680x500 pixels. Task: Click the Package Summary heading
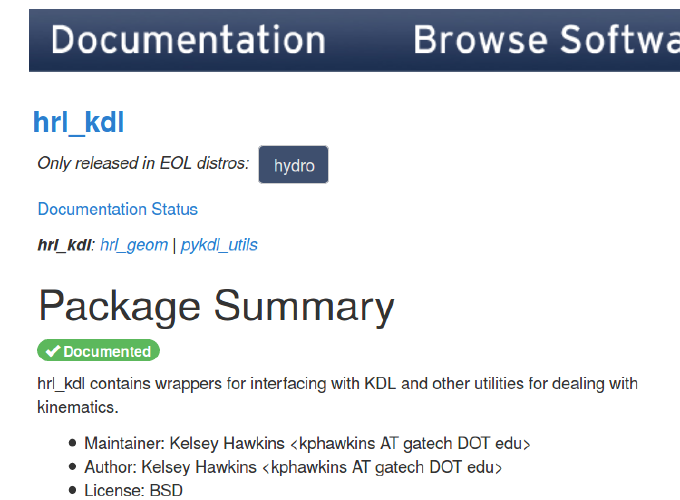[x=216, y=307]
